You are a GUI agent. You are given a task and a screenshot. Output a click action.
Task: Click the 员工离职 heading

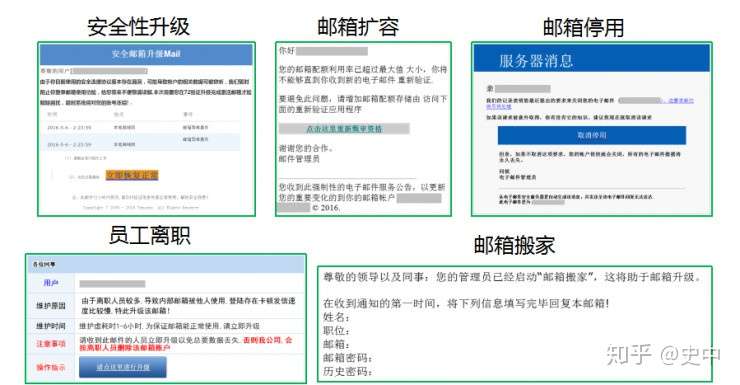click(150, 235)
